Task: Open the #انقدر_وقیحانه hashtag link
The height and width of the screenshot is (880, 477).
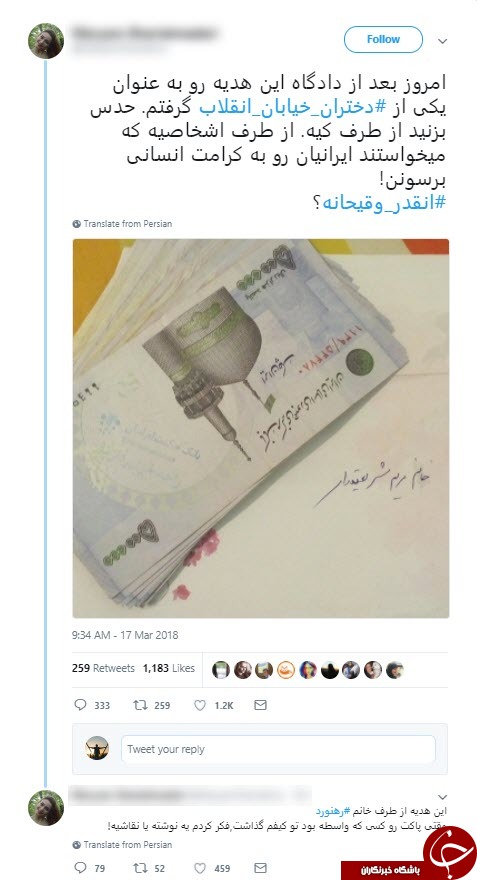Action: 385,202
